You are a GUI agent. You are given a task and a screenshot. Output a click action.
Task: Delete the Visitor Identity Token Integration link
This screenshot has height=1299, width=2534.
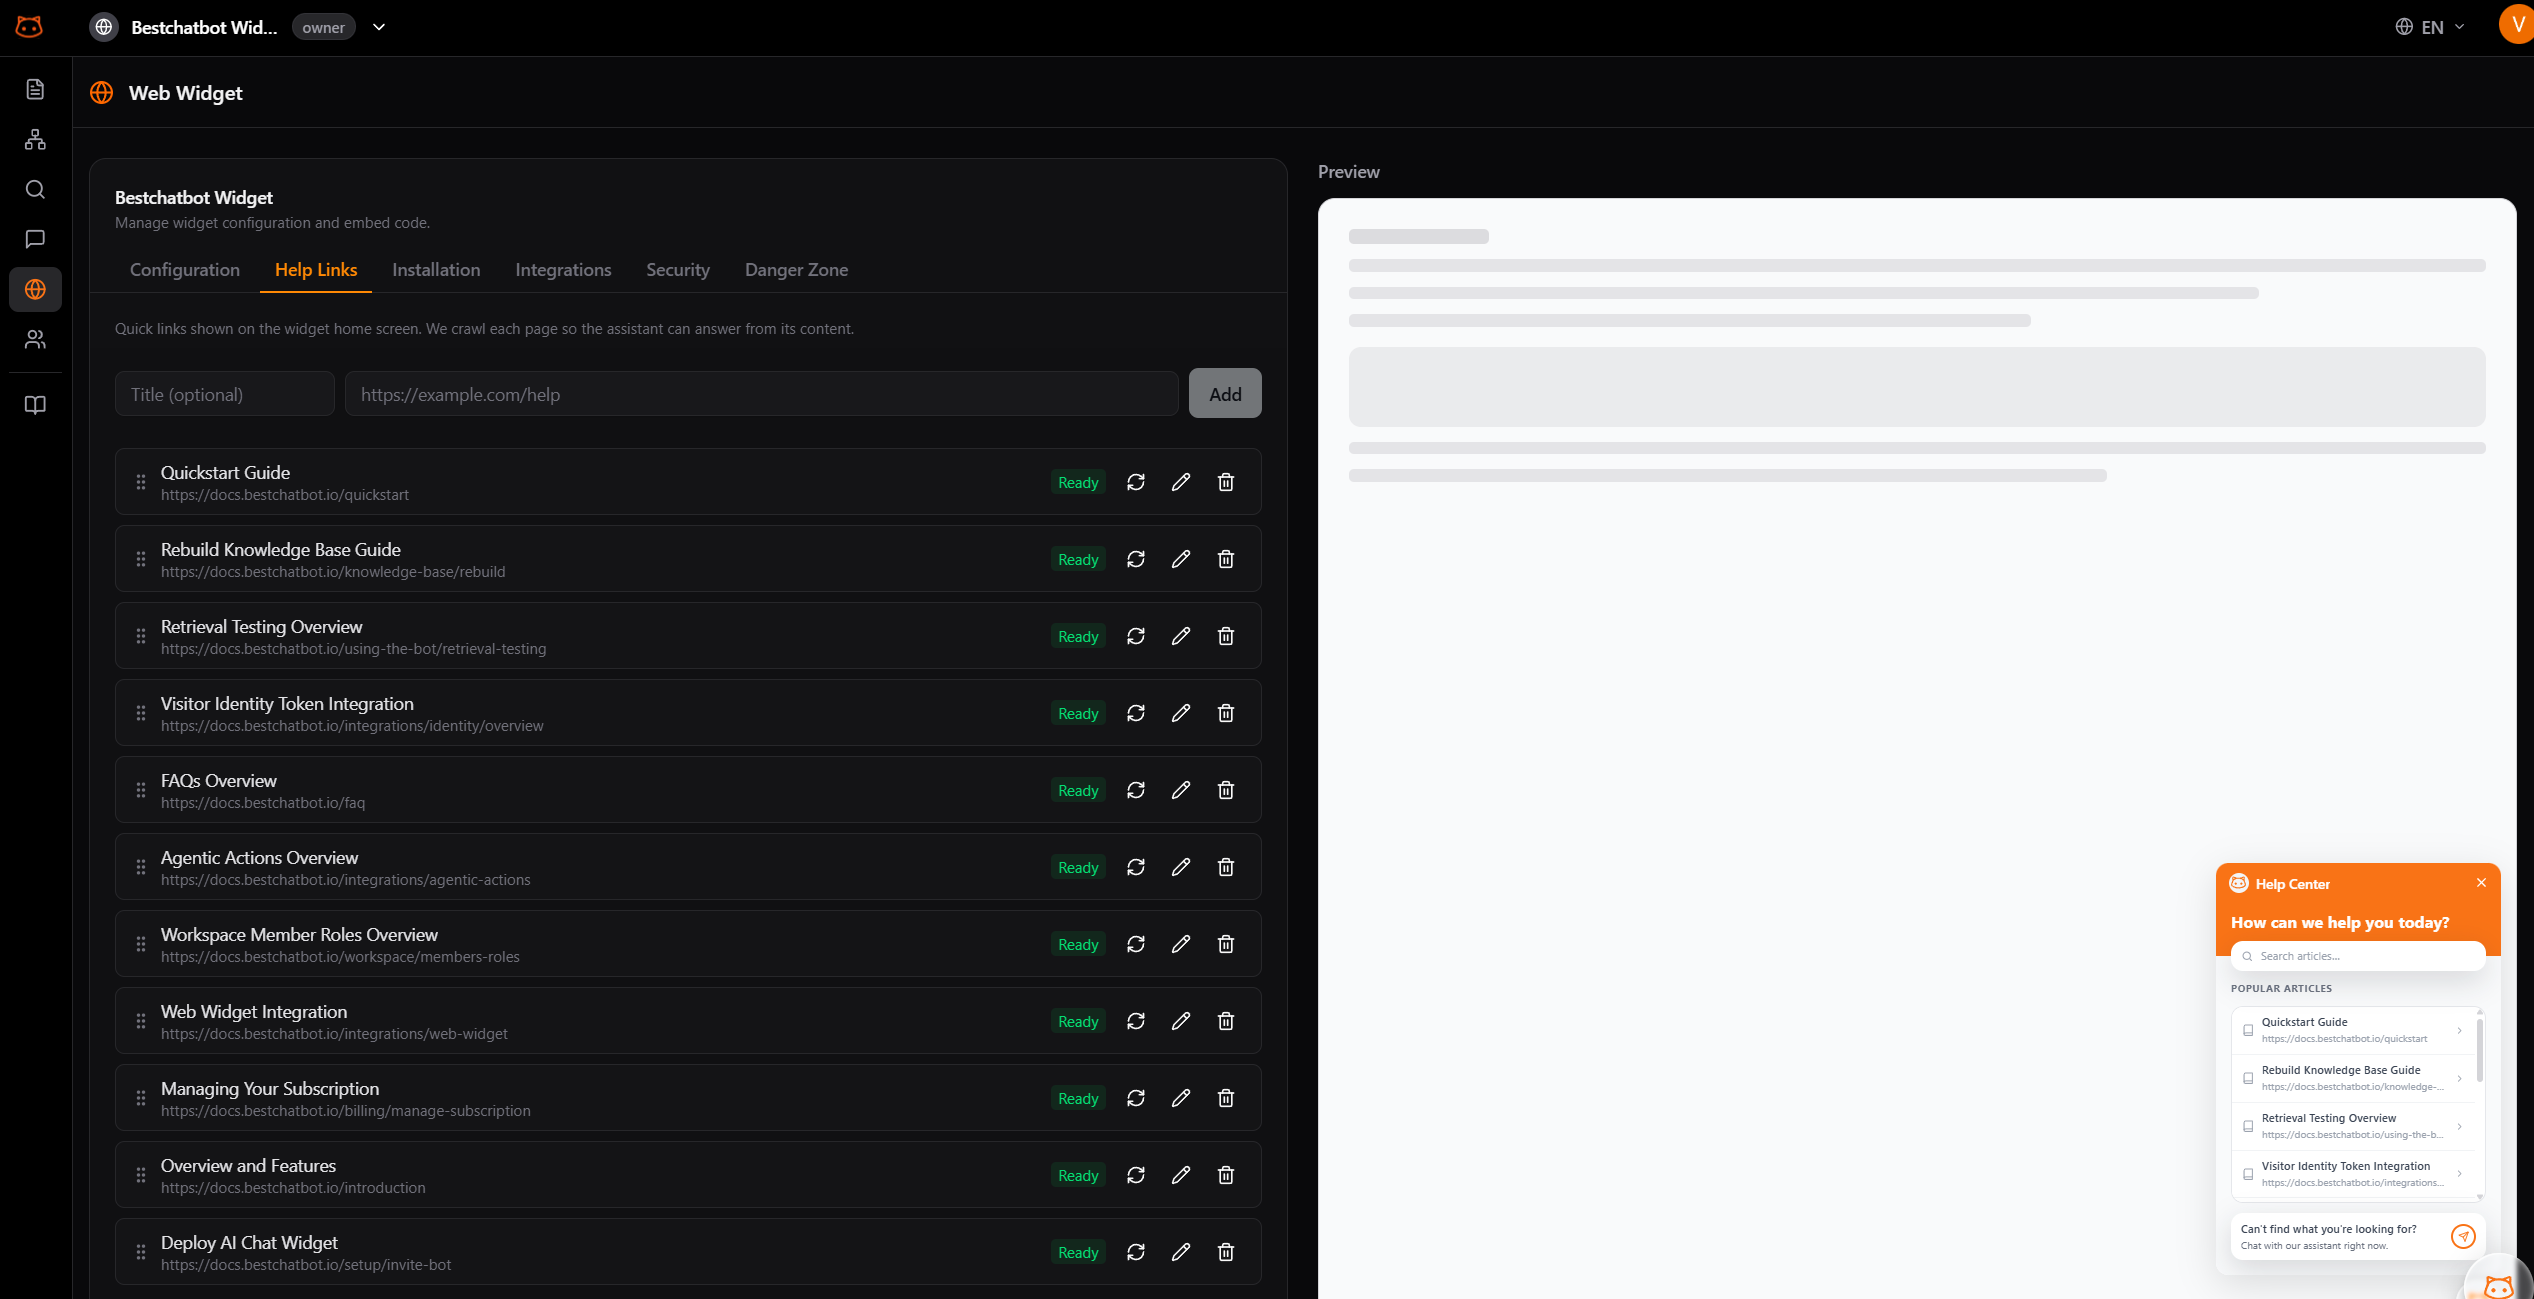pos(1226,713)
